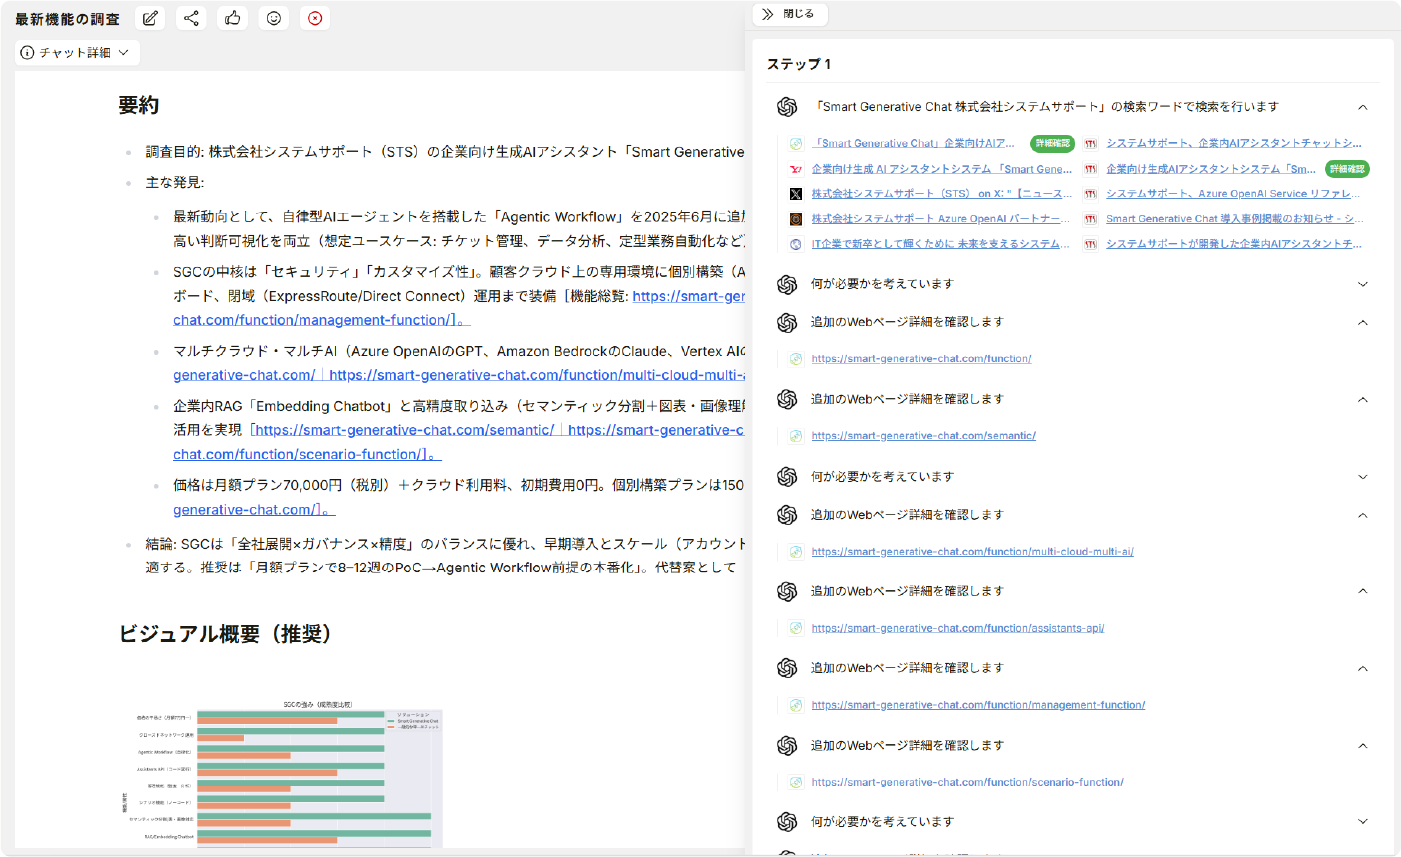Open the IT企業で新卒として輝くために search result
This screenshot has height=857, width=1401.
939,243
